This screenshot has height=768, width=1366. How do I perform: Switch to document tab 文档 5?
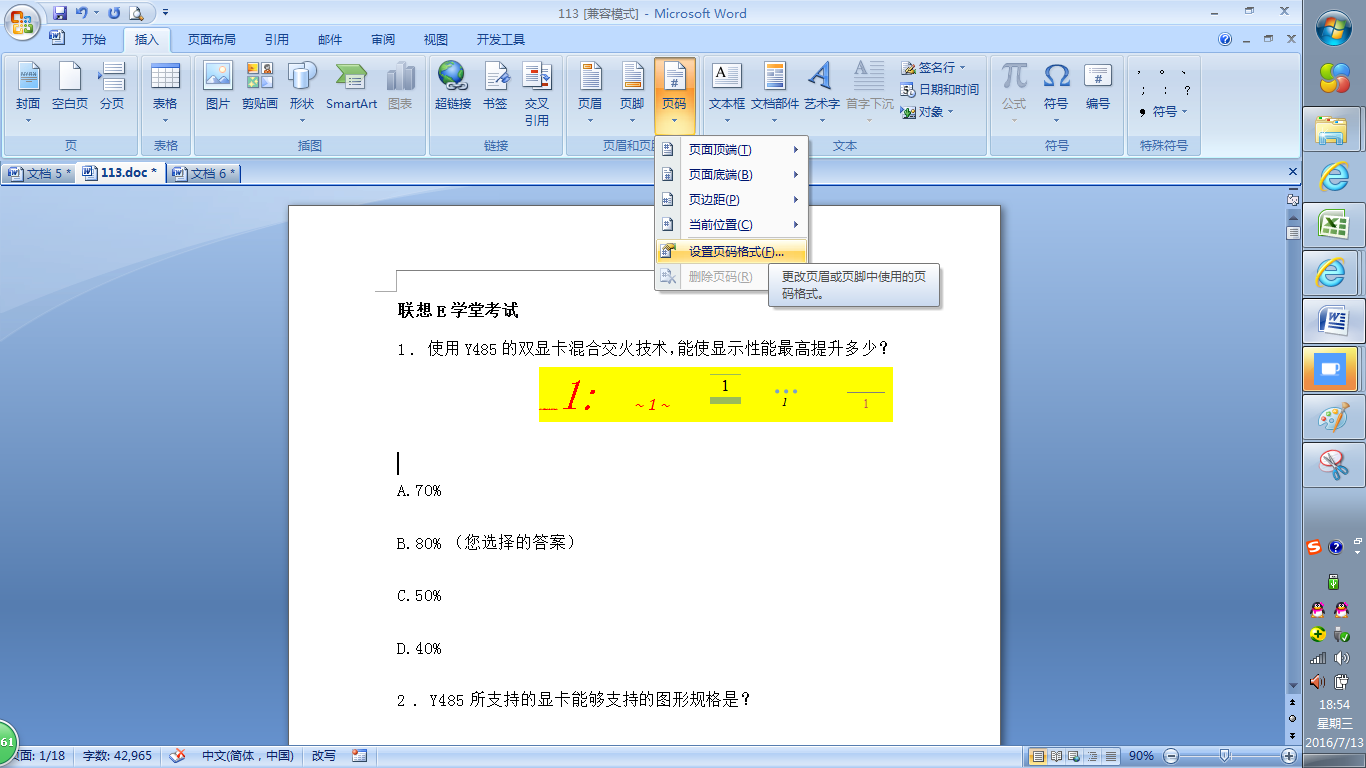(40, 173)
